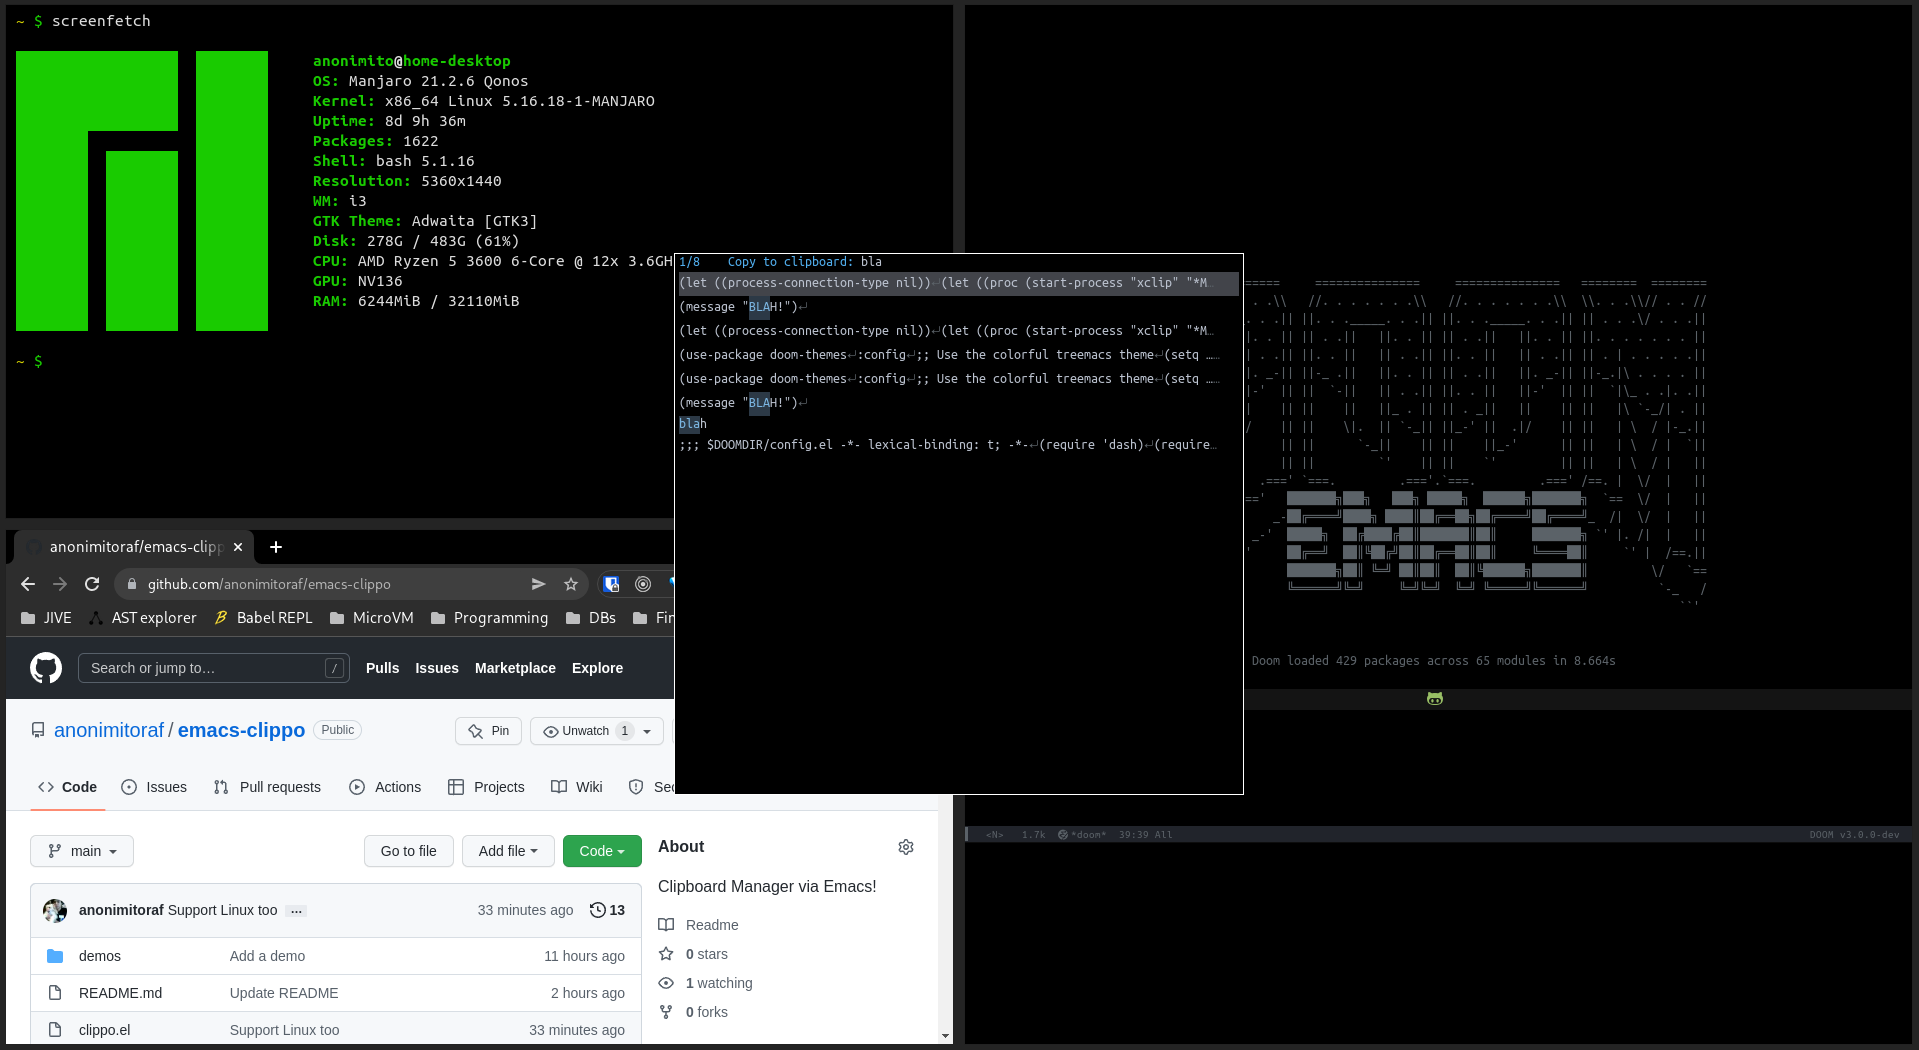Image resolution: width=1919 pixels, height=1050 pixels.
Task: Expand commit details with the ellipsis button
Action: coord(296,911)
